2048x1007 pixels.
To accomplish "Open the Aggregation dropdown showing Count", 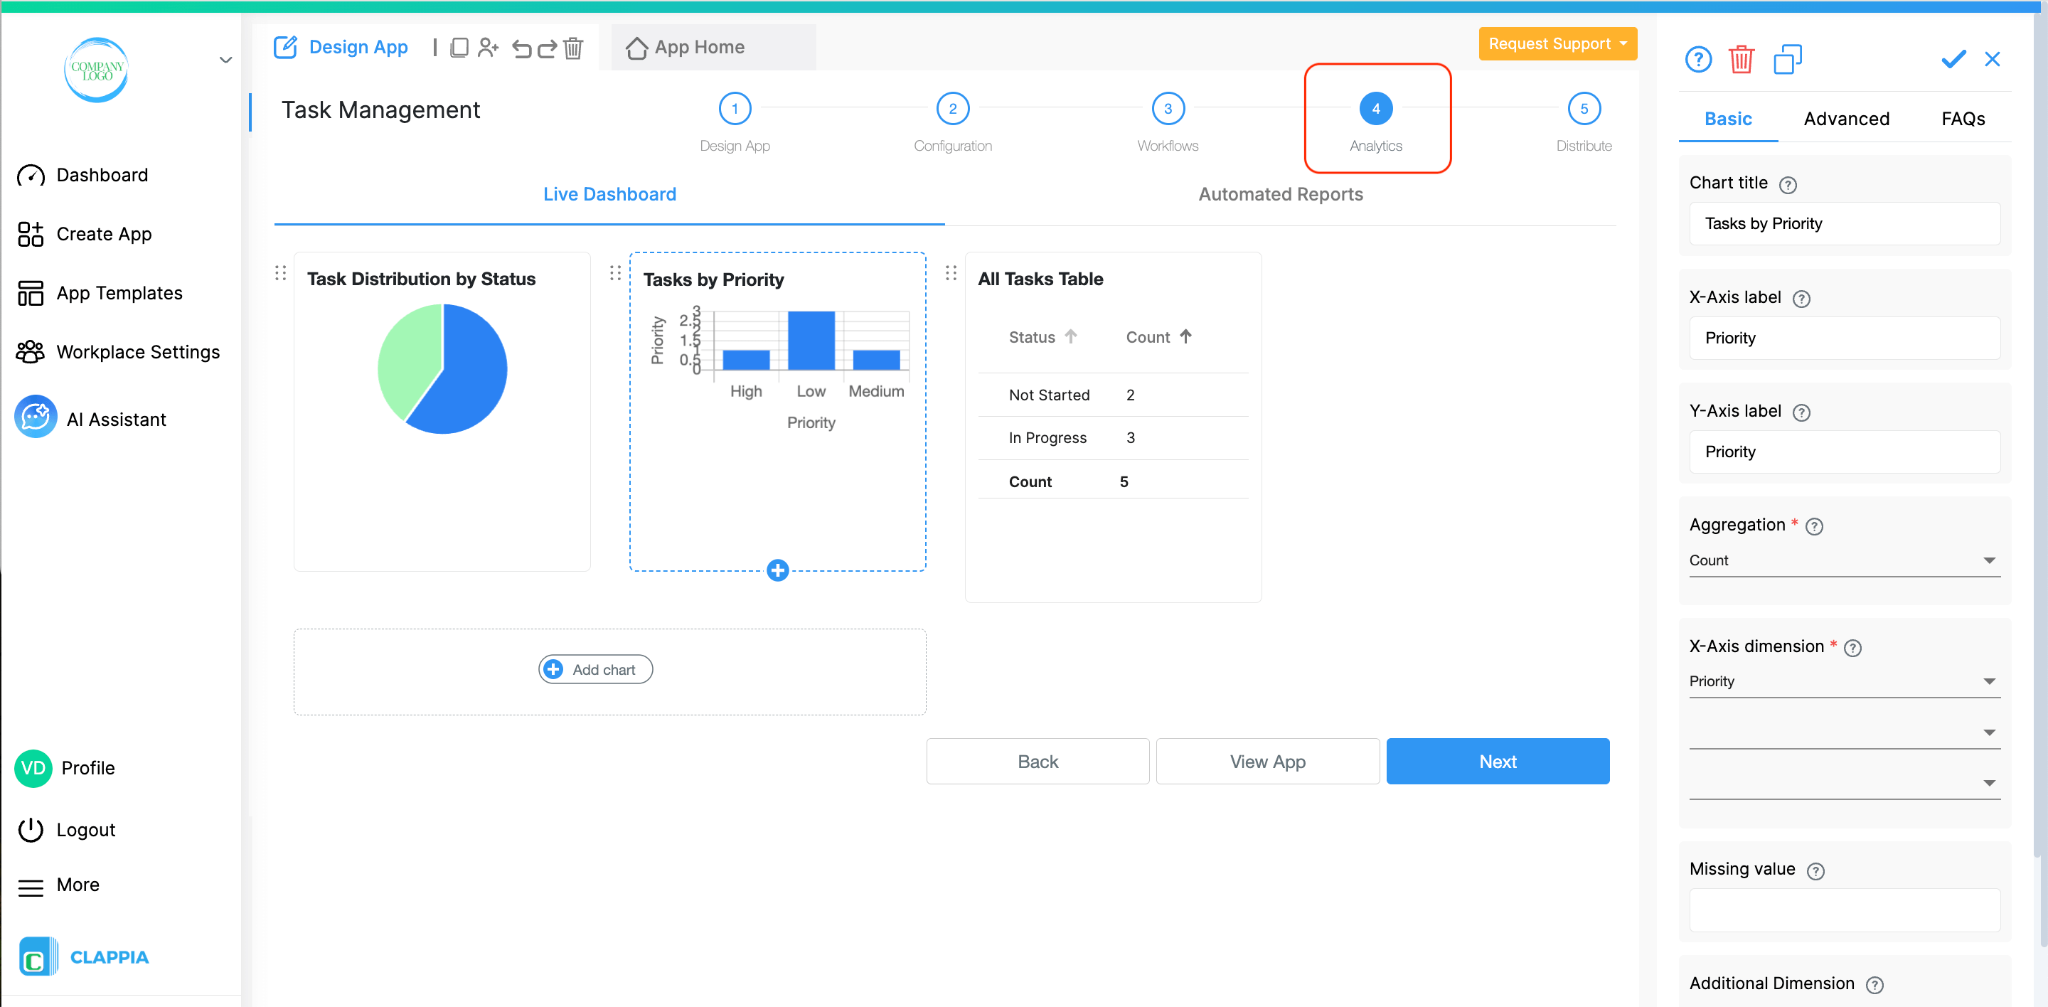I will coord(1843,560).
